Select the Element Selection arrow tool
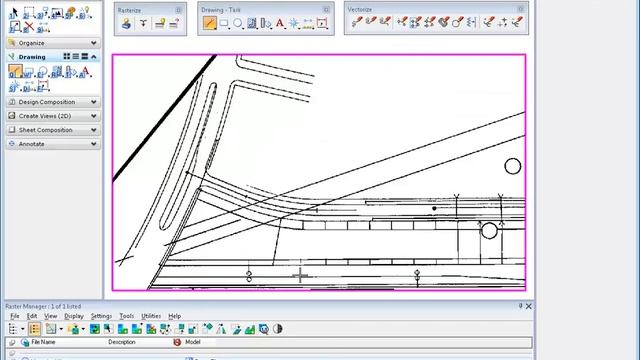640x360 pixels. pyautogui.click(x=13, y=13)
